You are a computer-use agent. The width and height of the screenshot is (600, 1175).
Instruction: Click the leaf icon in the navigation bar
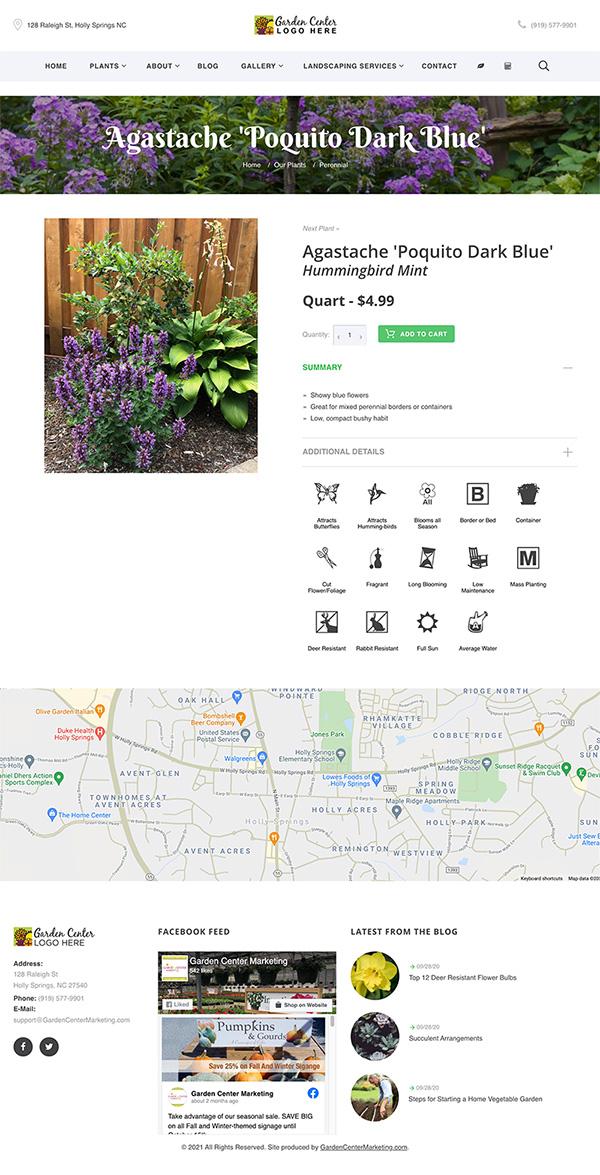point(481,66)
